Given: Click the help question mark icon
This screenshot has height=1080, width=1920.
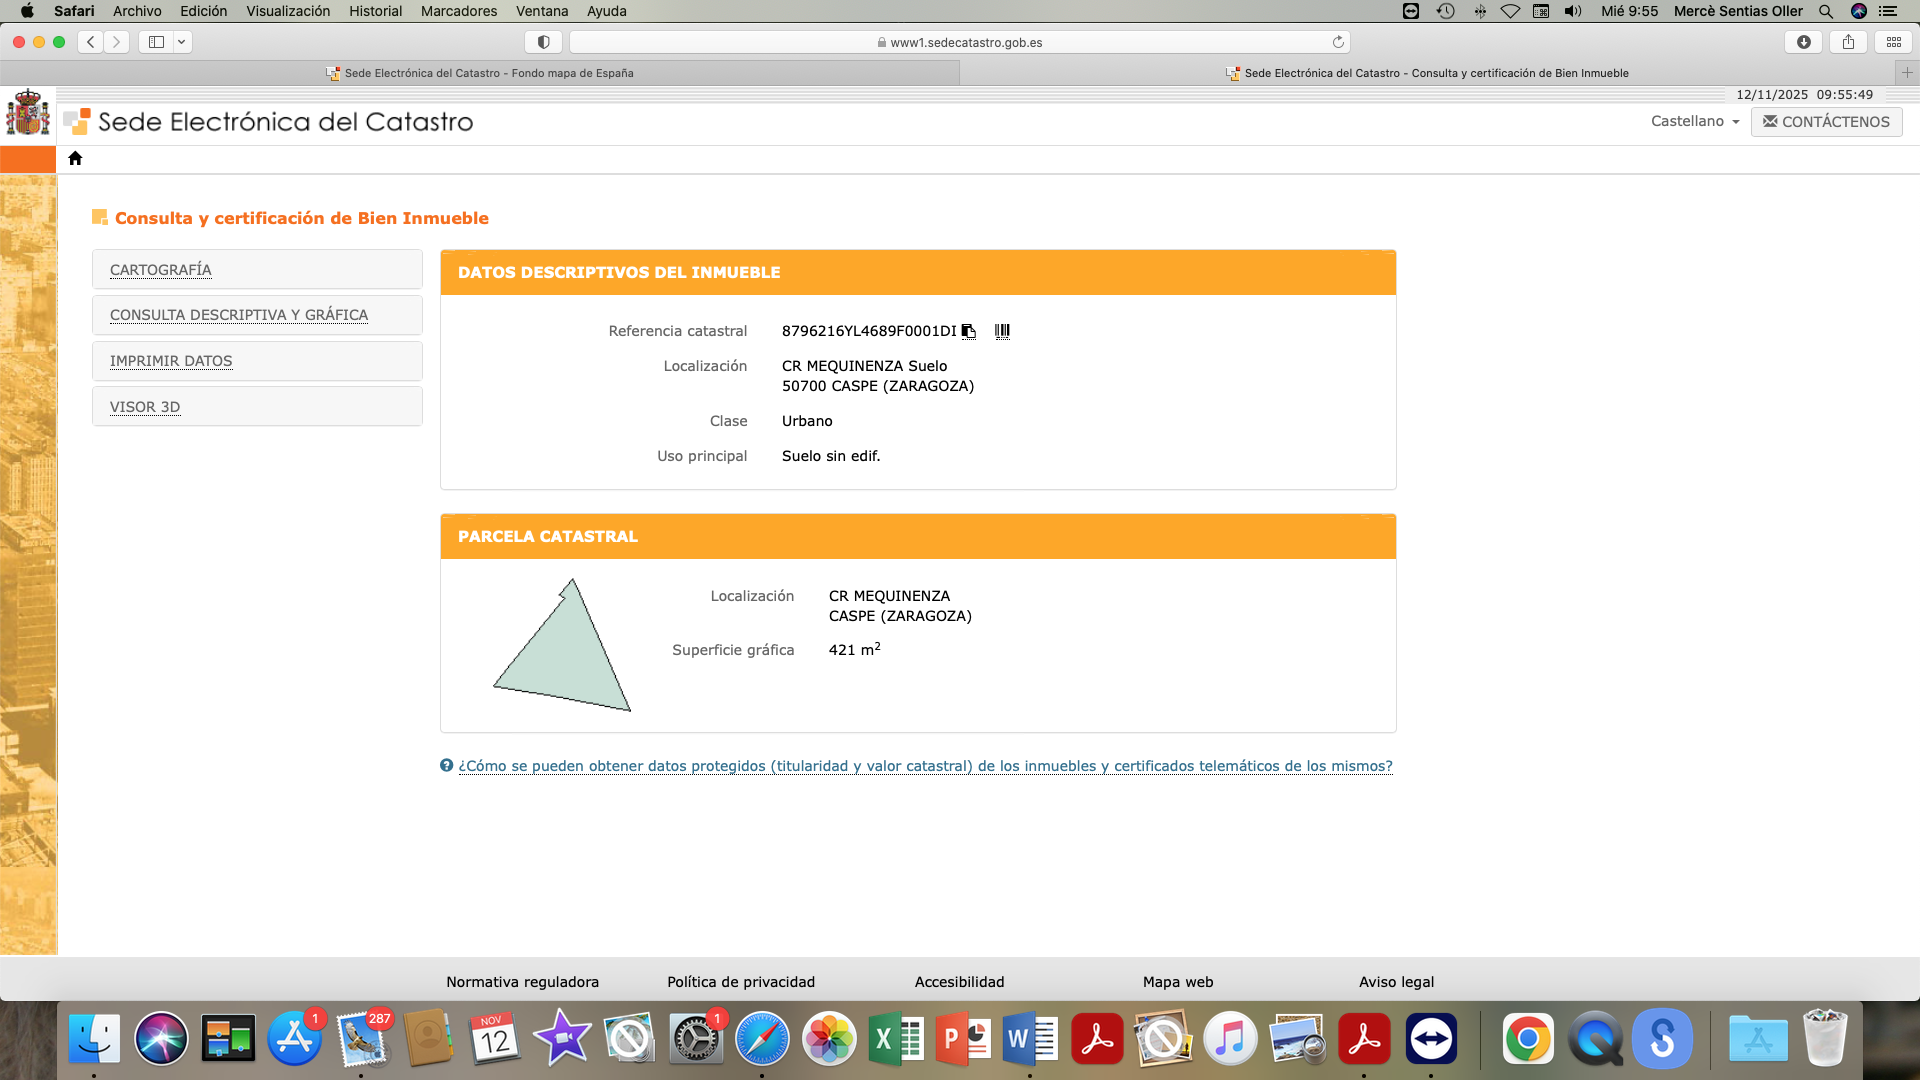Looking at the screenshot, I should click(x=446, y=765).
